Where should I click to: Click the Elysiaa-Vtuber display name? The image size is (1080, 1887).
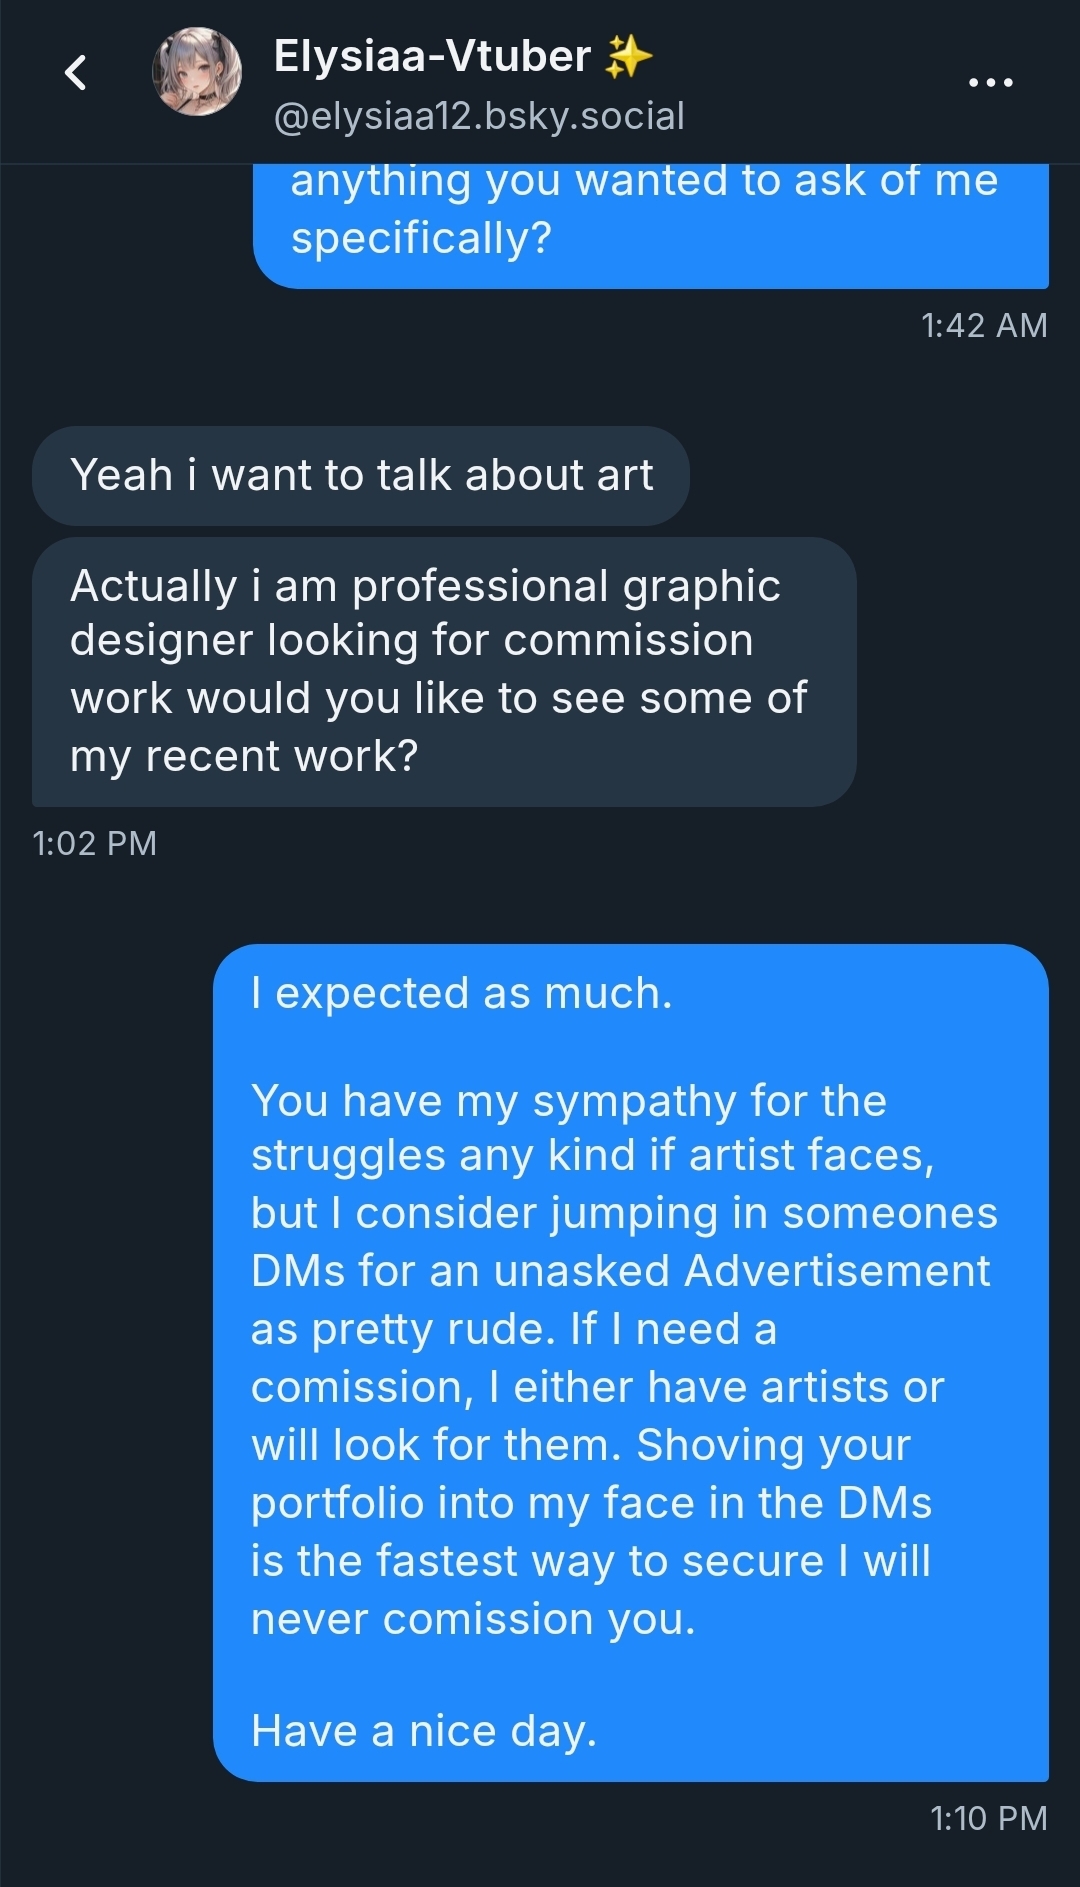432,57
